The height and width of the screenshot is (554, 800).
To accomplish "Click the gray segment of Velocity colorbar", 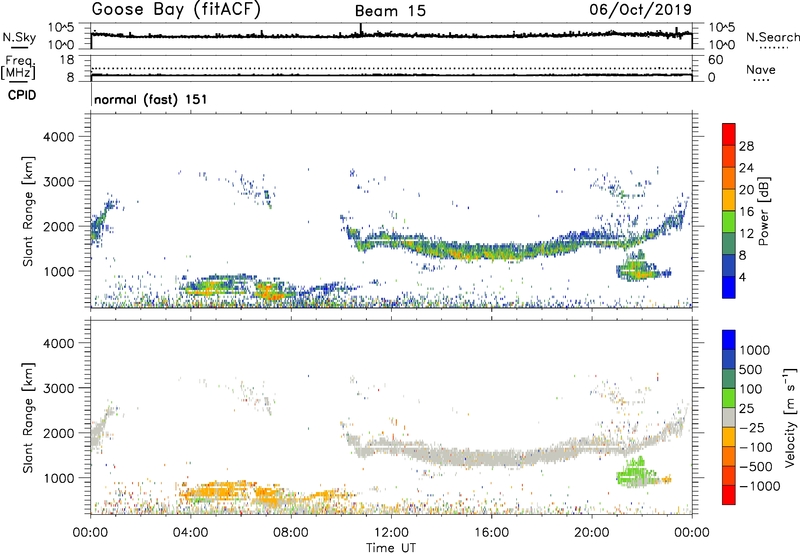I will (729, 418).
